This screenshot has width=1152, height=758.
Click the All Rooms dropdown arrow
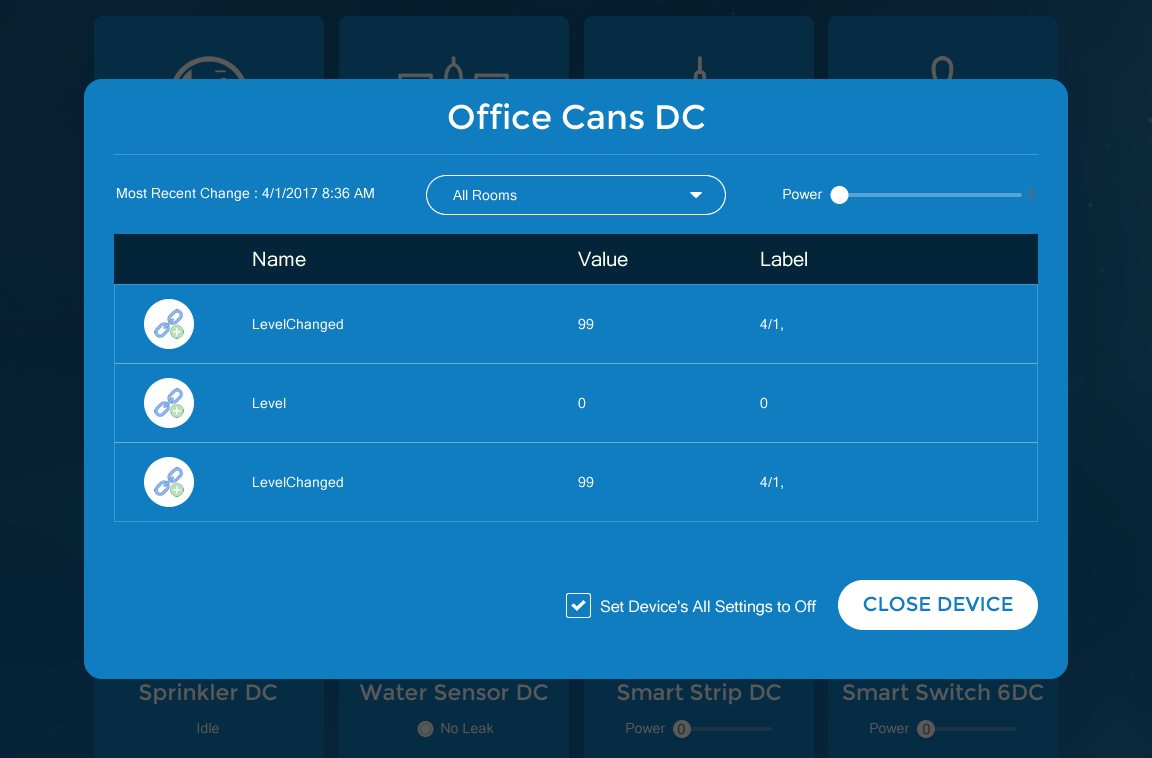pos(696,195)
